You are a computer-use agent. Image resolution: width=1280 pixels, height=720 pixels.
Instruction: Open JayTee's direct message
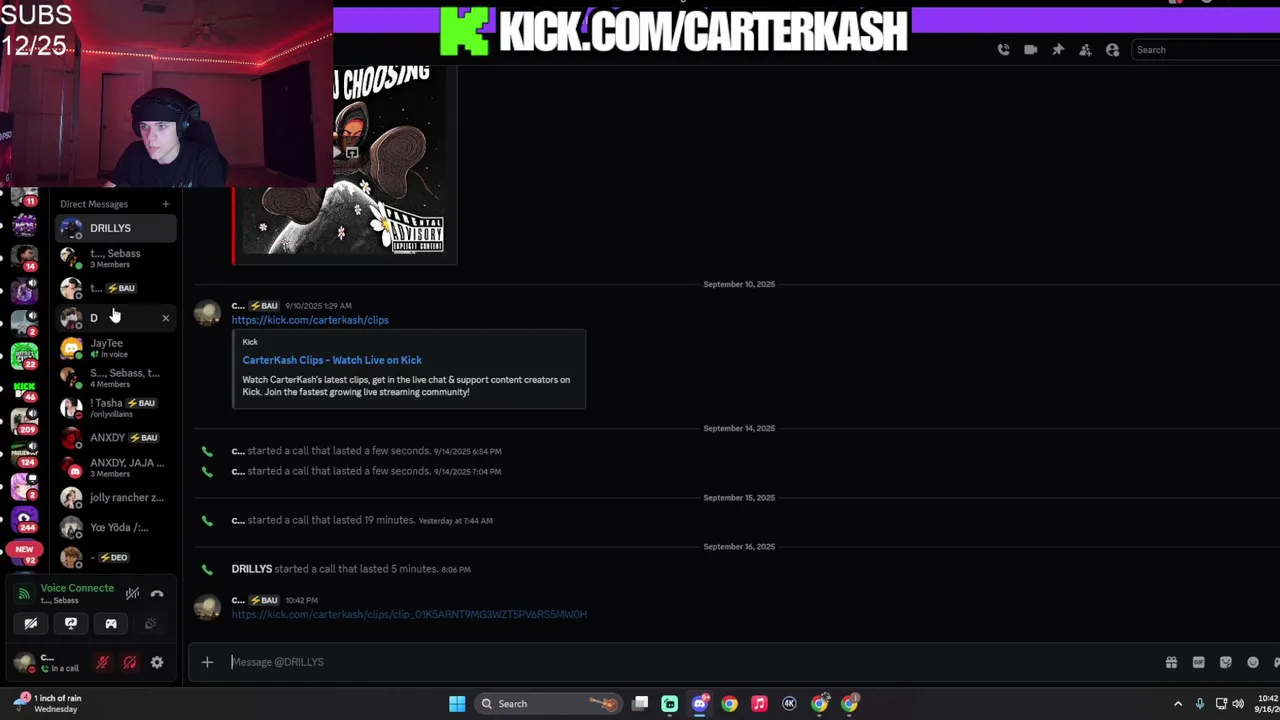coord(116,348)
